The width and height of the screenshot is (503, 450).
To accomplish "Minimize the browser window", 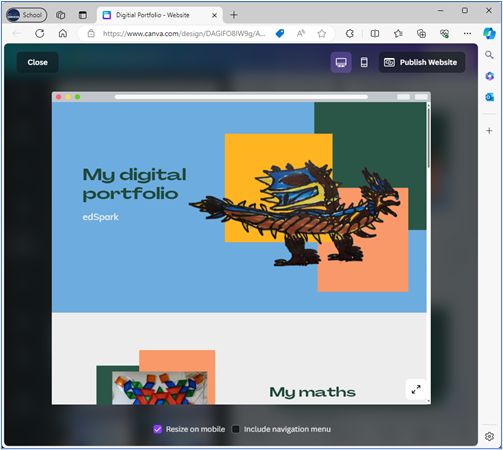I will [441, 10].
